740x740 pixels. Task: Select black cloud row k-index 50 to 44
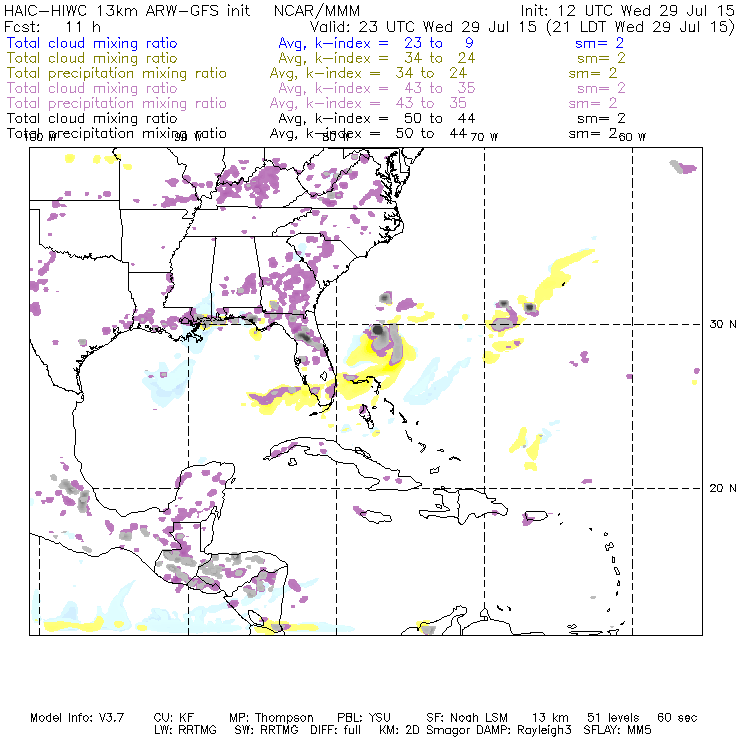tap(377, 118)
